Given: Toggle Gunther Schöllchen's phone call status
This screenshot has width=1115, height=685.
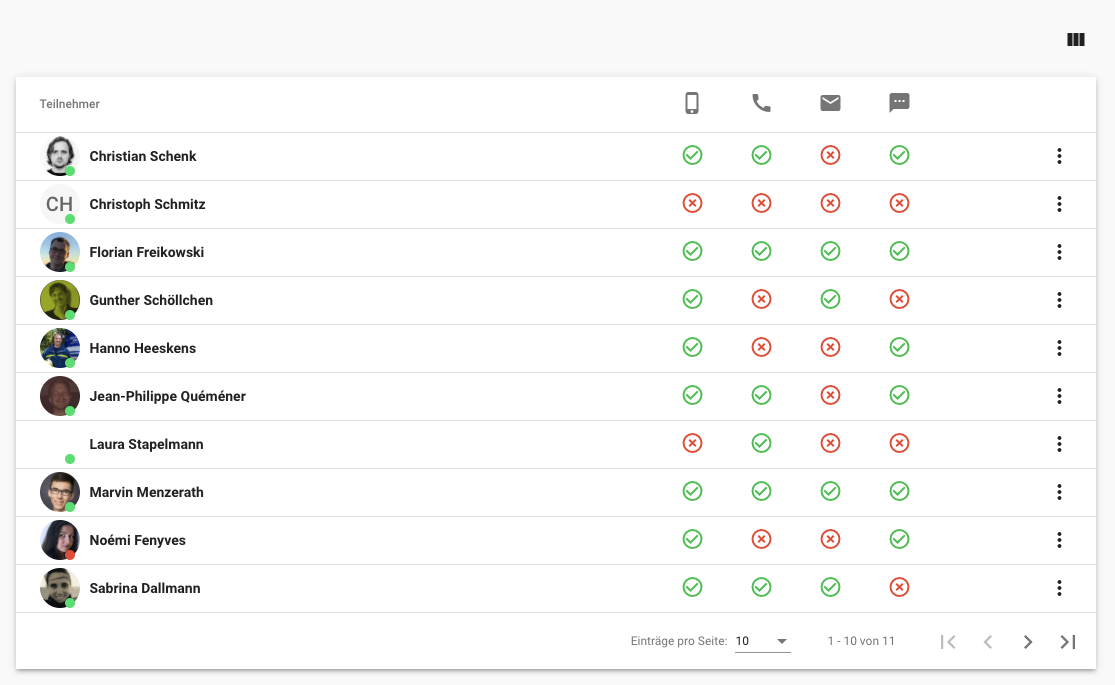Looking at the screenshot, I should coord(761,299).
